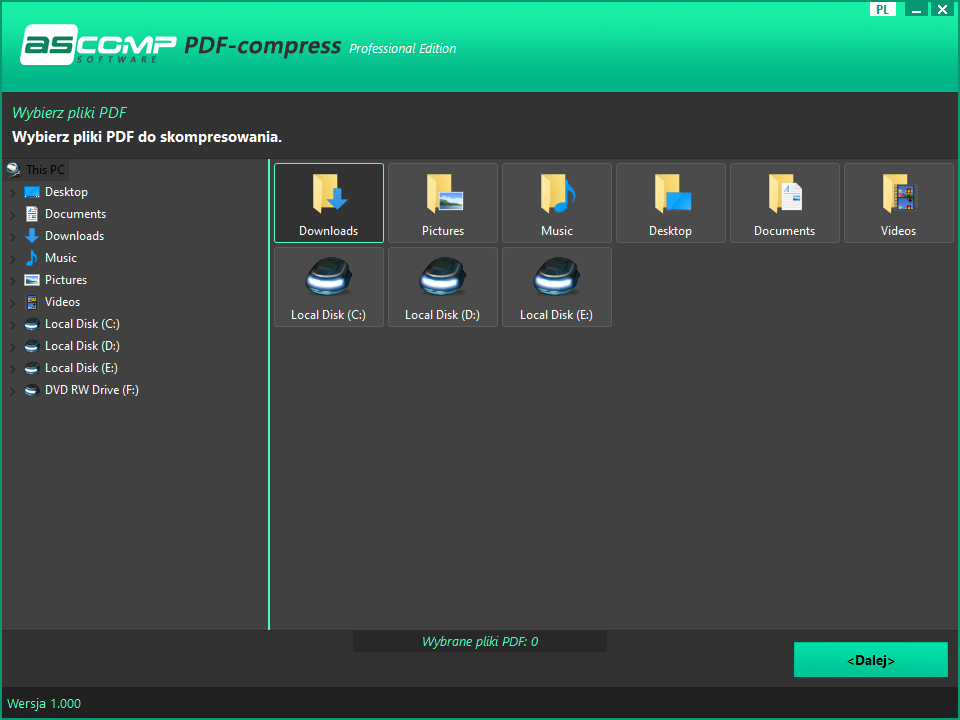Click the Local Disk (C:) drive icon in tree
The height and width of the screenshot is (720, 960).
32,324
